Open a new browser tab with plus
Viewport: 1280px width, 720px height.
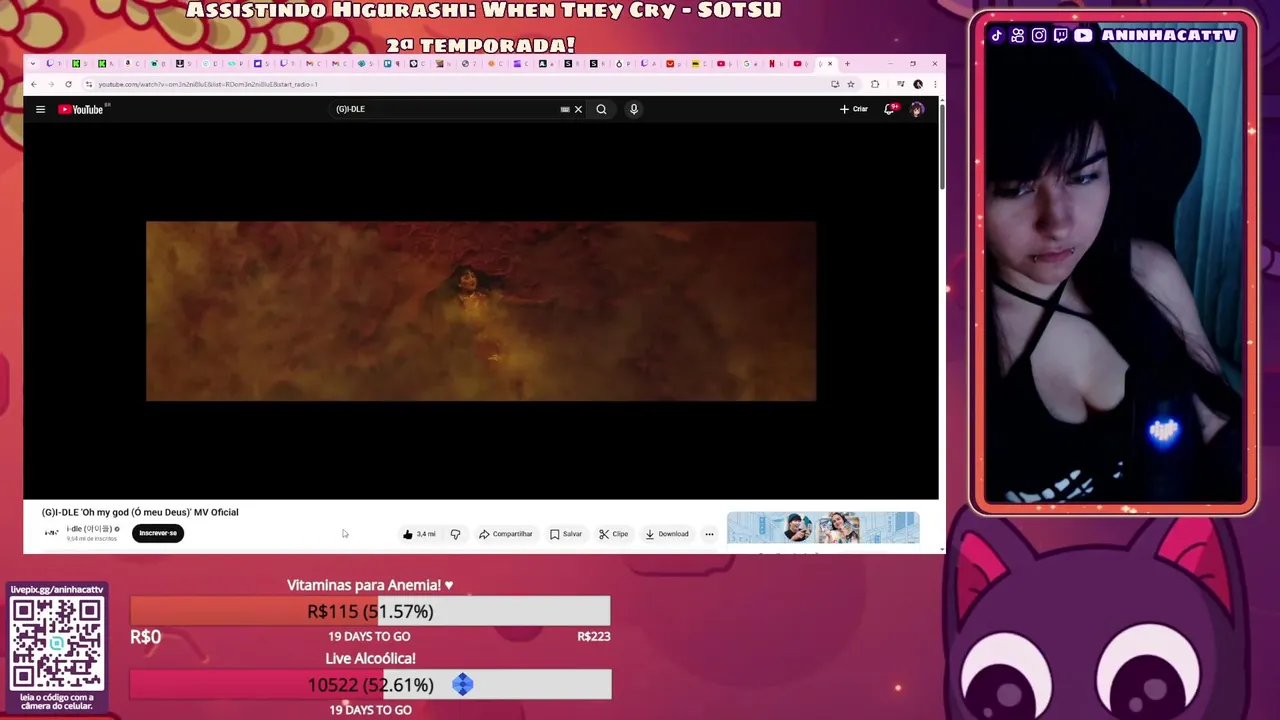[x=847, y=64]
